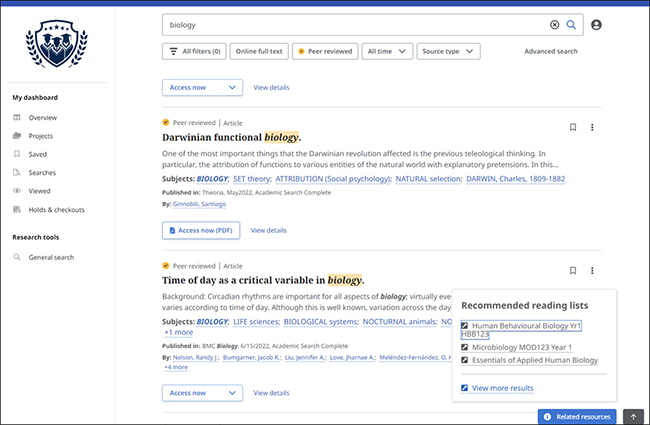The image size is (650, 425).
Task: Open Microbiology MOD123 Year 1 reading list
Action: click(x=522, y=347)
